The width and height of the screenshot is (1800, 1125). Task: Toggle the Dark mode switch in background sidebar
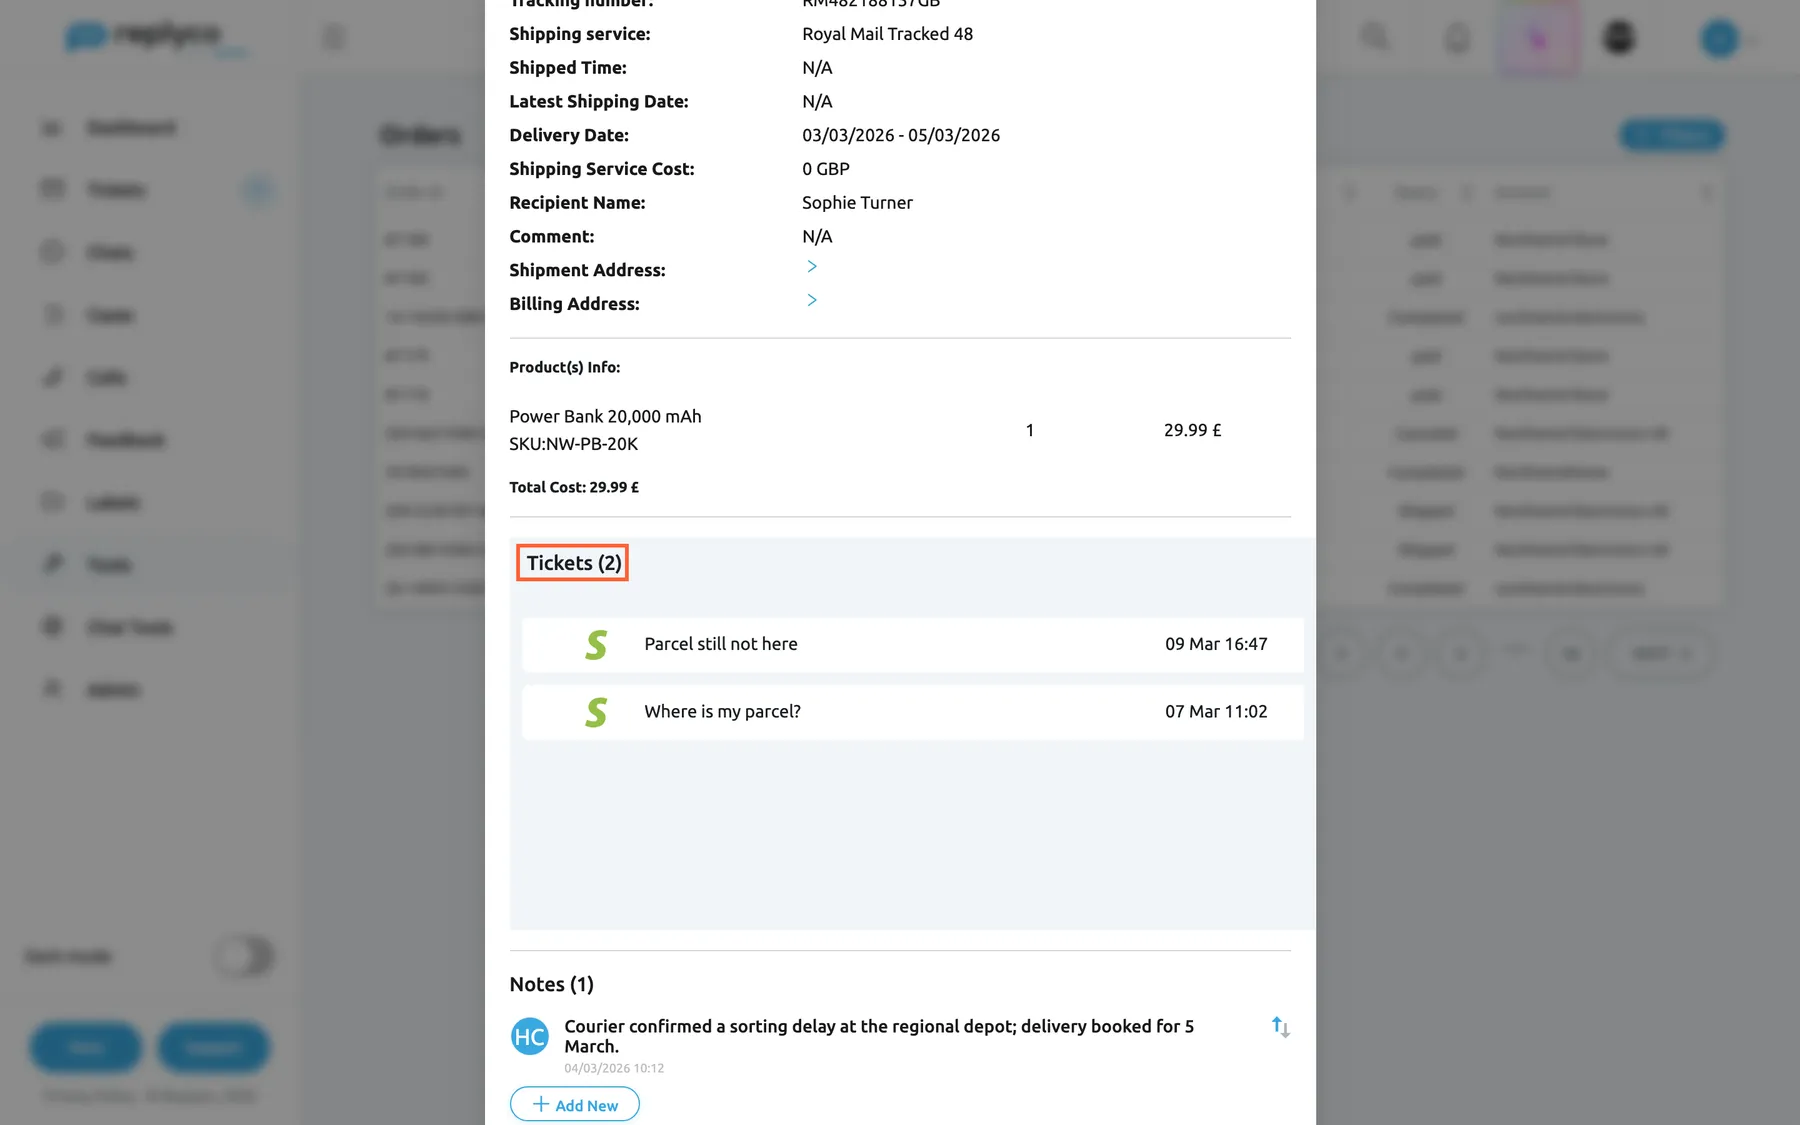pos(244,956)
